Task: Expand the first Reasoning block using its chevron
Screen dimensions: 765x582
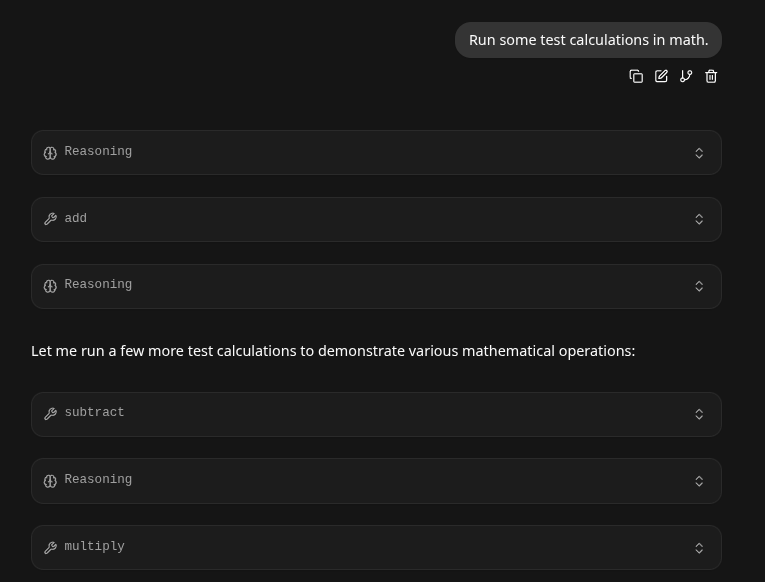Action: tap(699, 153)
